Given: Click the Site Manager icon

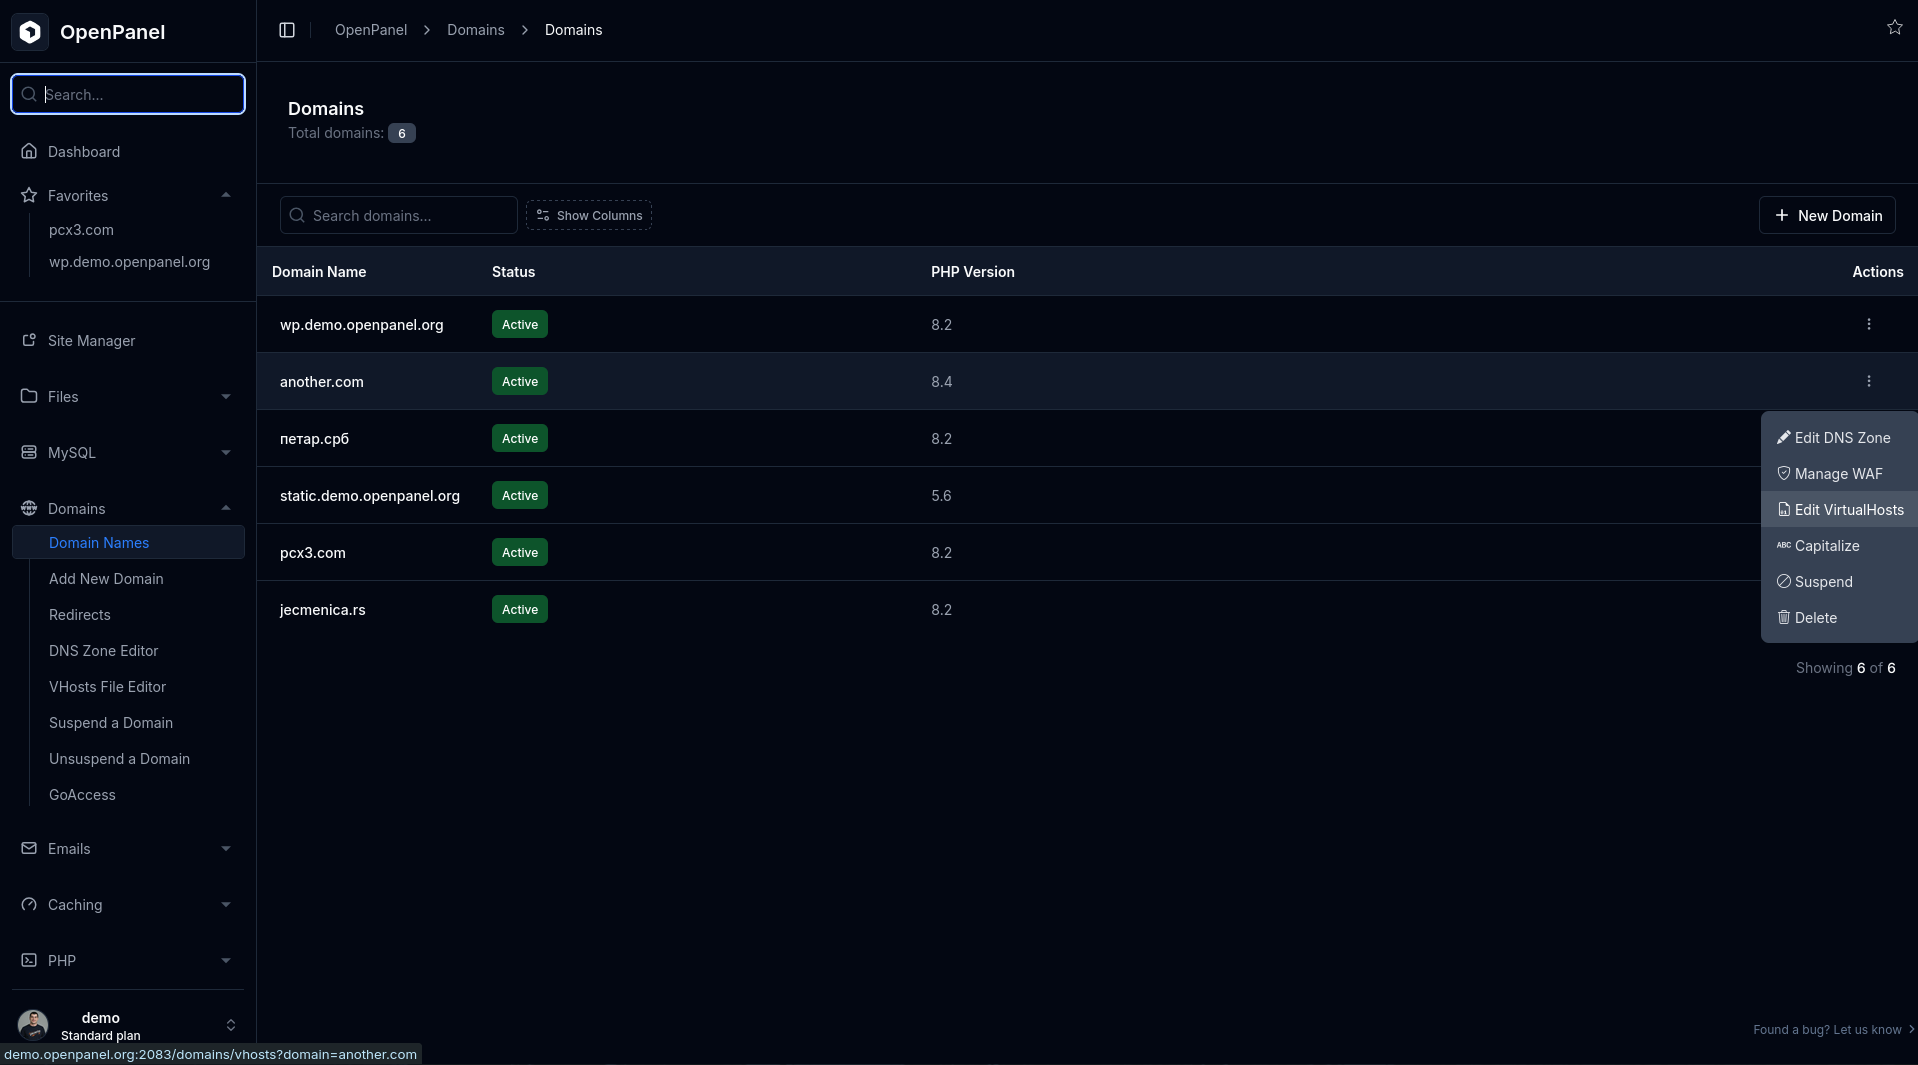Looking at the screenshot, I should point(29,340).
